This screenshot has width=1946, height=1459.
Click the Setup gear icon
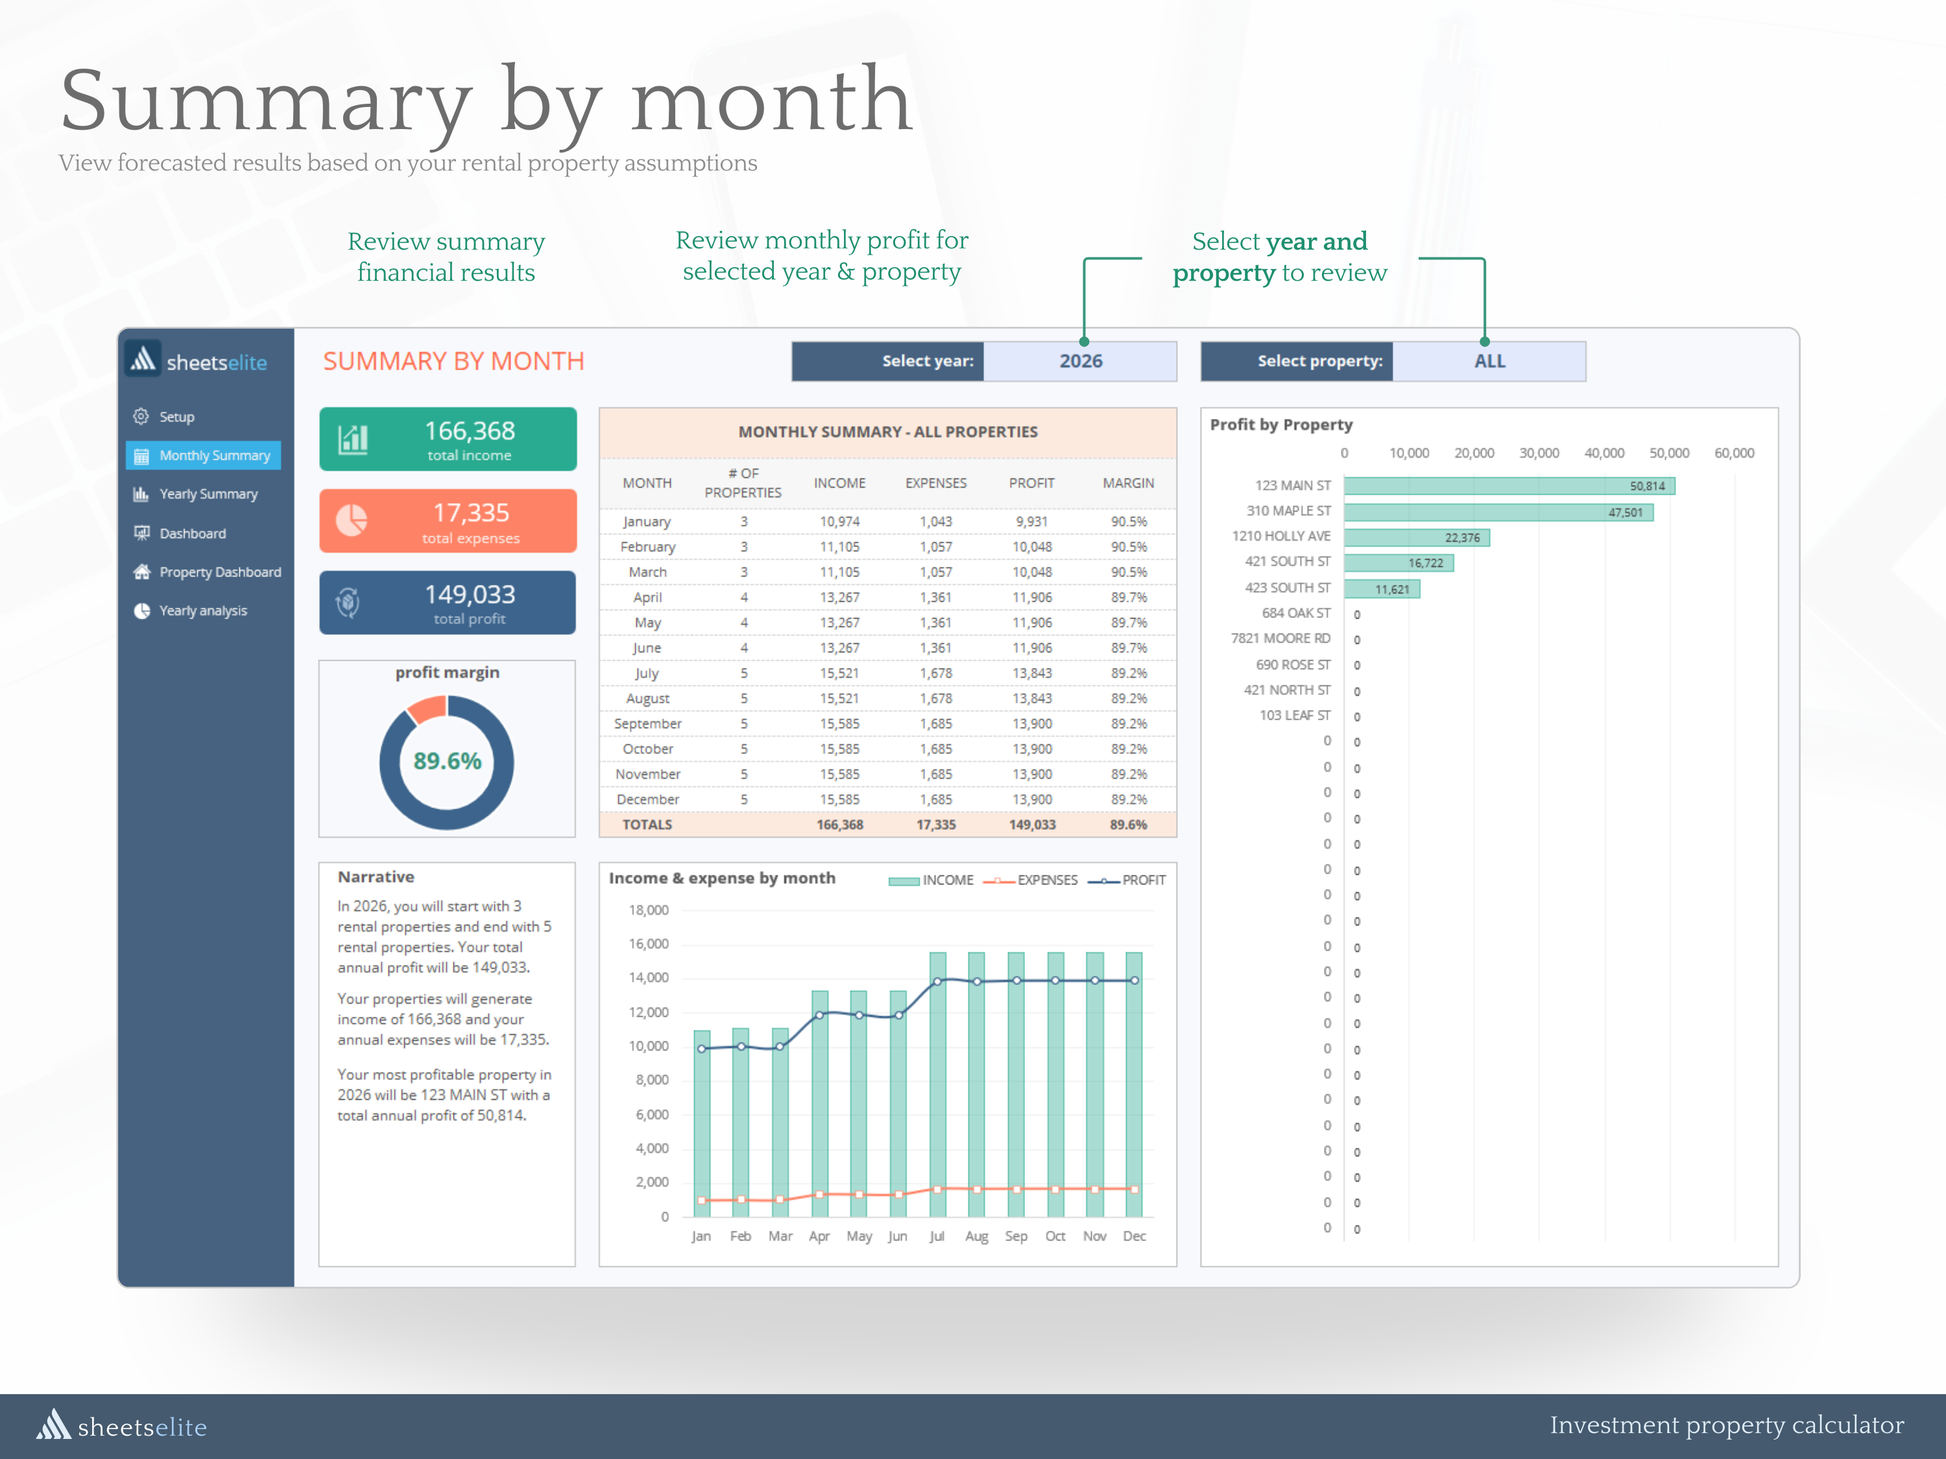(141, 416)
